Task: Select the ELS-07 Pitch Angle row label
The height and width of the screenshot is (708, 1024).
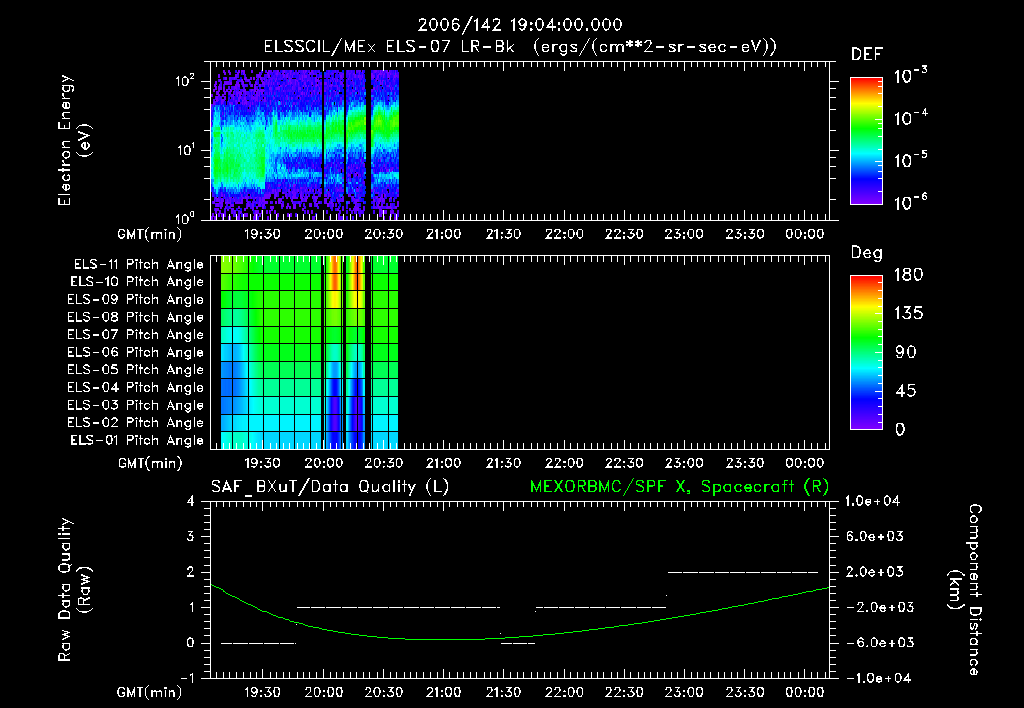Action: pos(136,335)
